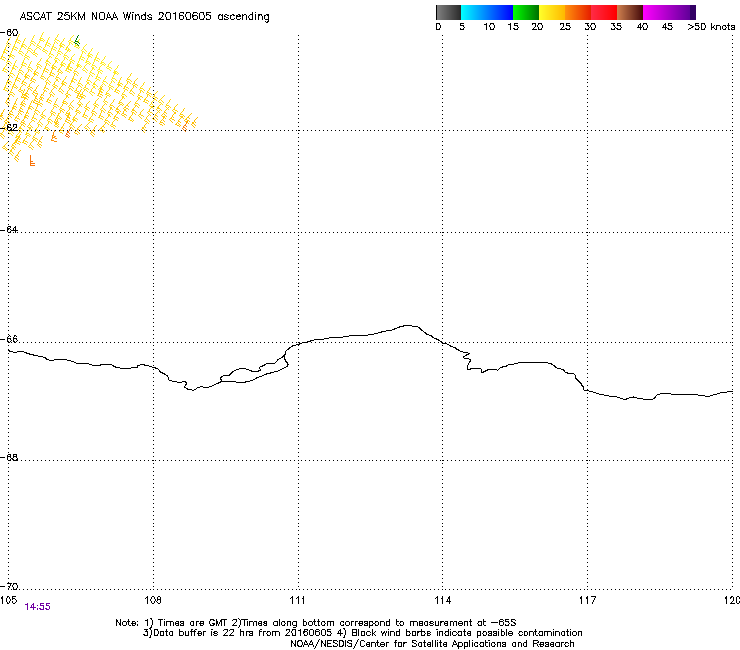The height and width of the screenshot is (650, 740).
Task: Click the note line "3)Data buffer is 22 hrs from 20160605"
Action: click(237, 633)
